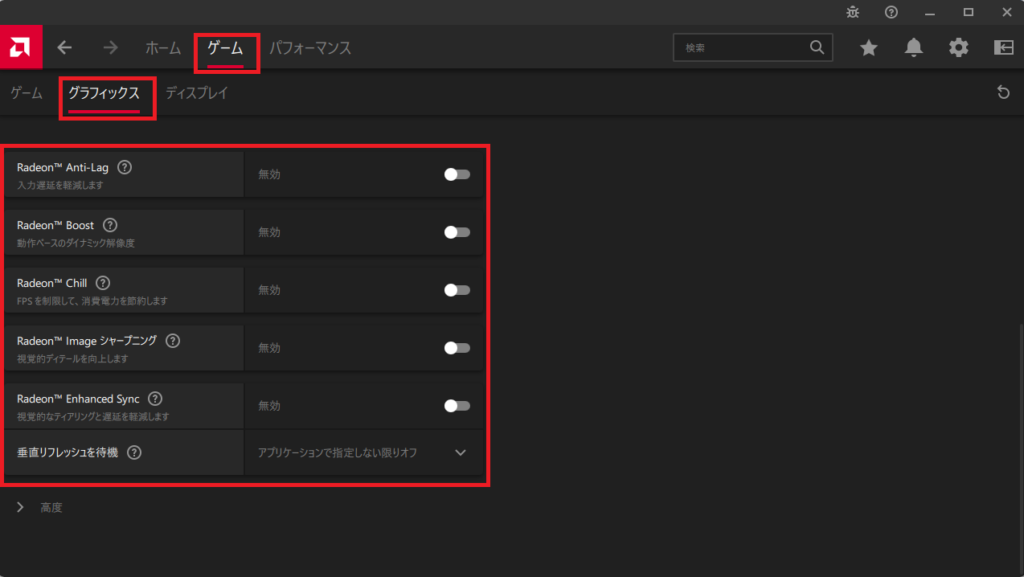This screenshot has height=577, width=1024.
Task: Go forward with the right arrow
Action: click(x=110, y=48)
